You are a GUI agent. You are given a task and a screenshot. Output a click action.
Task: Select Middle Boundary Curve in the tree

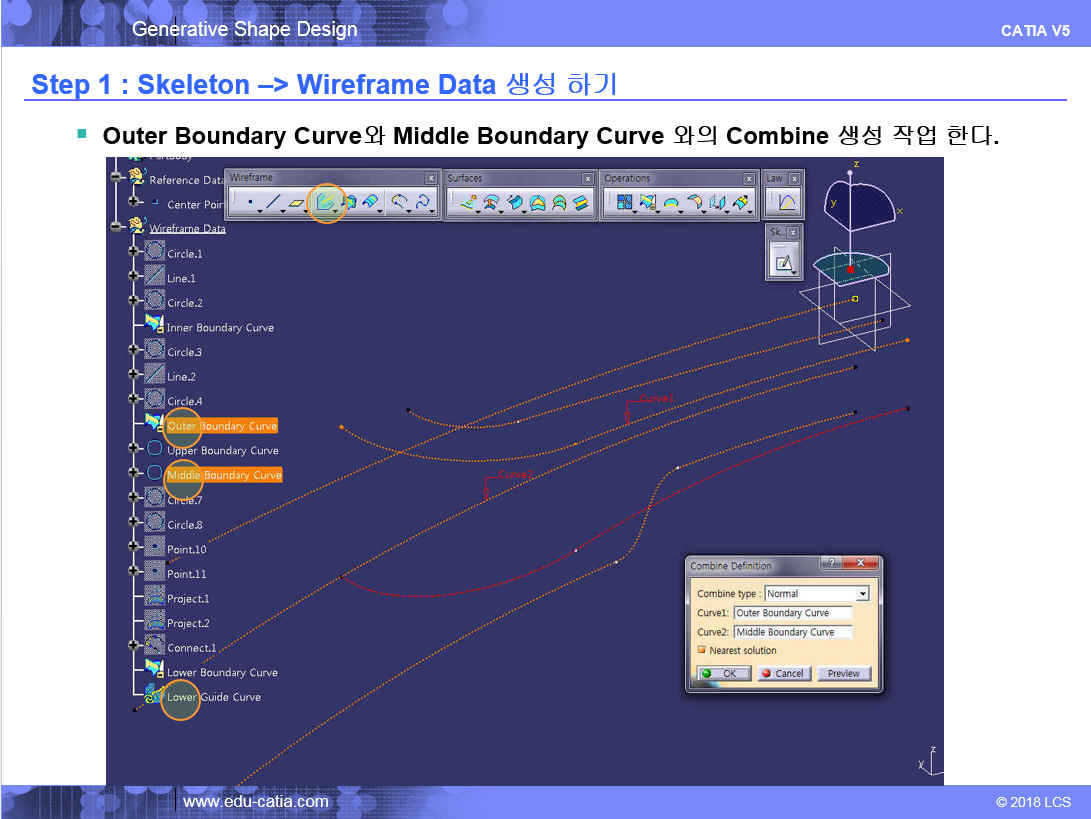(224, 475)
